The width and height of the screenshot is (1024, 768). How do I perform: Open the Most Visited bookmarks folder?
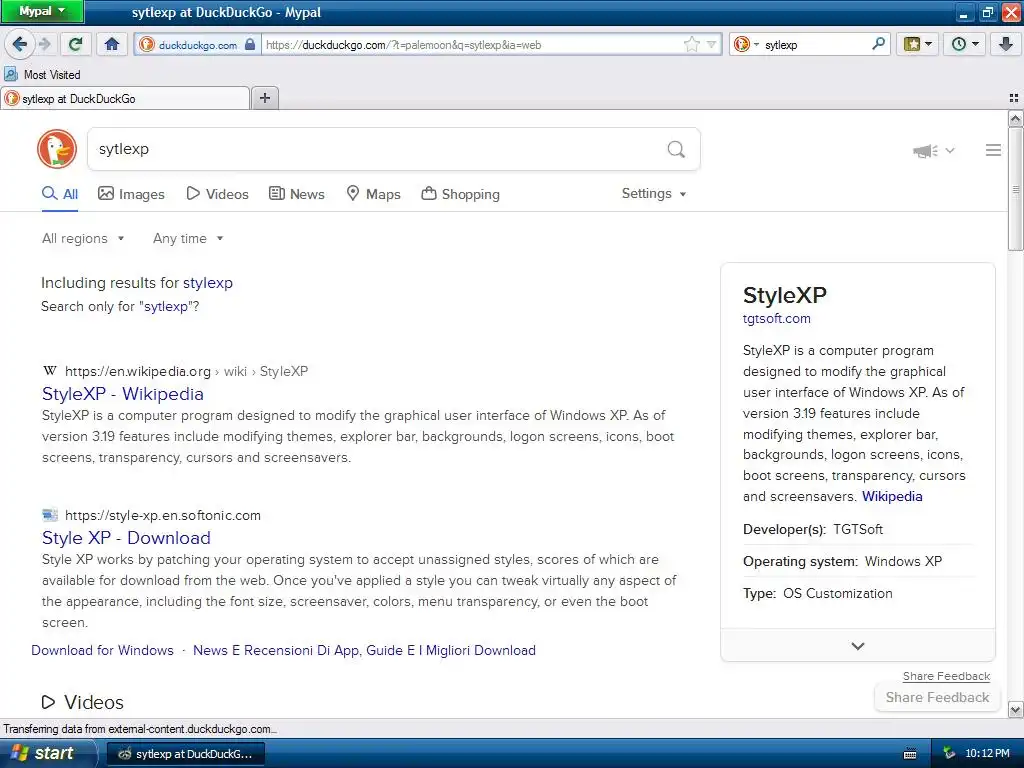(x=42, y=74)
